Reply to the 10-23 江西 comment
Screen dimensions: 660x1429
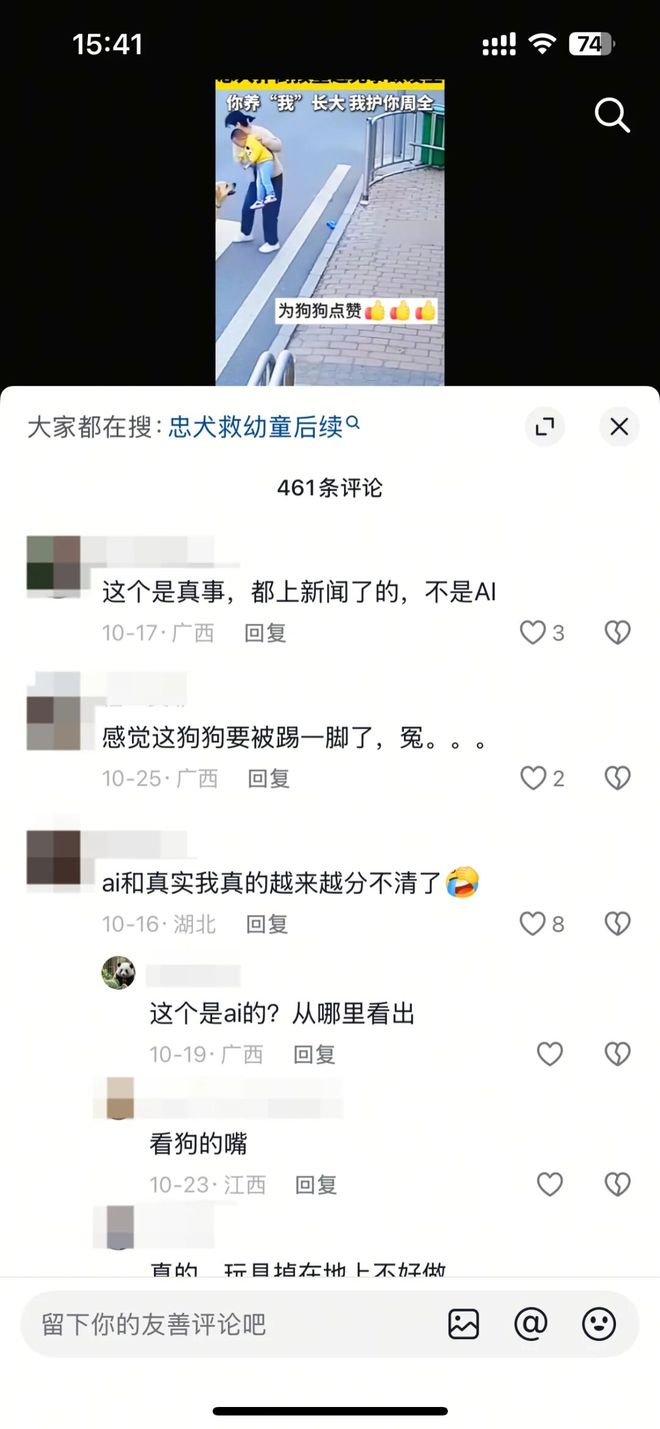pos(316,1186)
